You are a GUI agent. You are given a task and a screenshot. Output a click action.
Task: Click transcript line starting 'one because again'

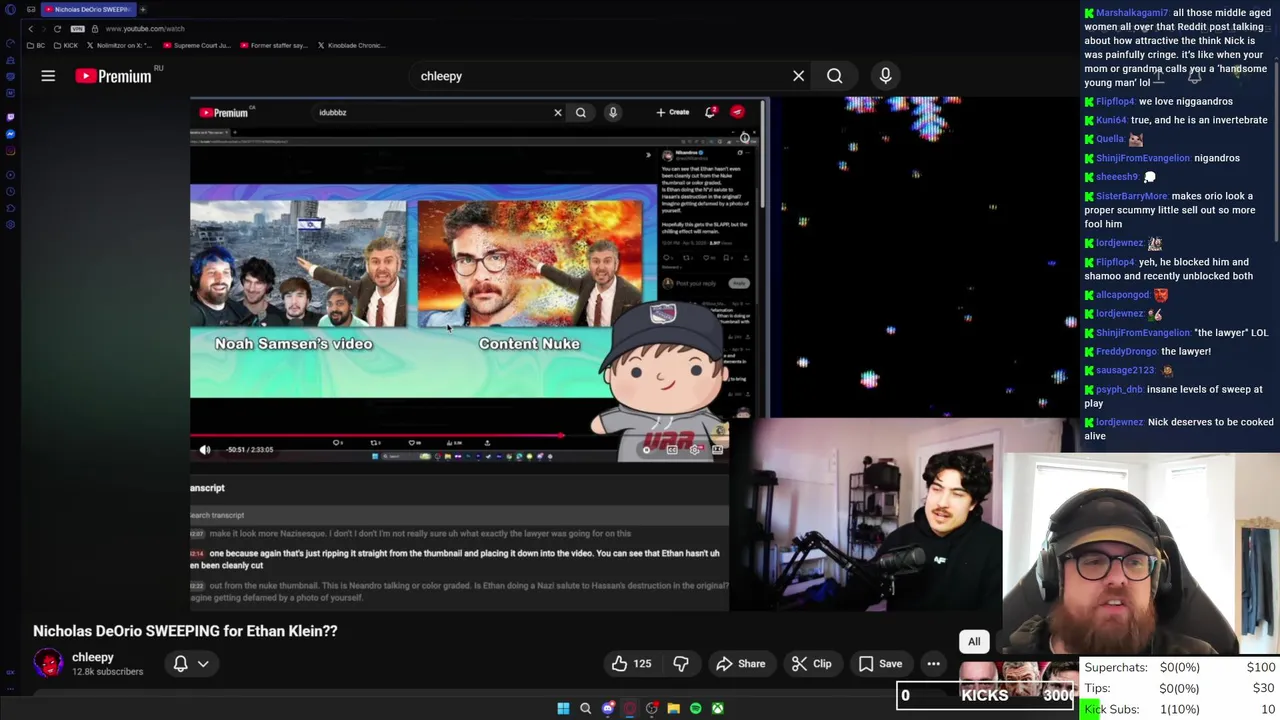pyautogui.click(x=455, y=559)
